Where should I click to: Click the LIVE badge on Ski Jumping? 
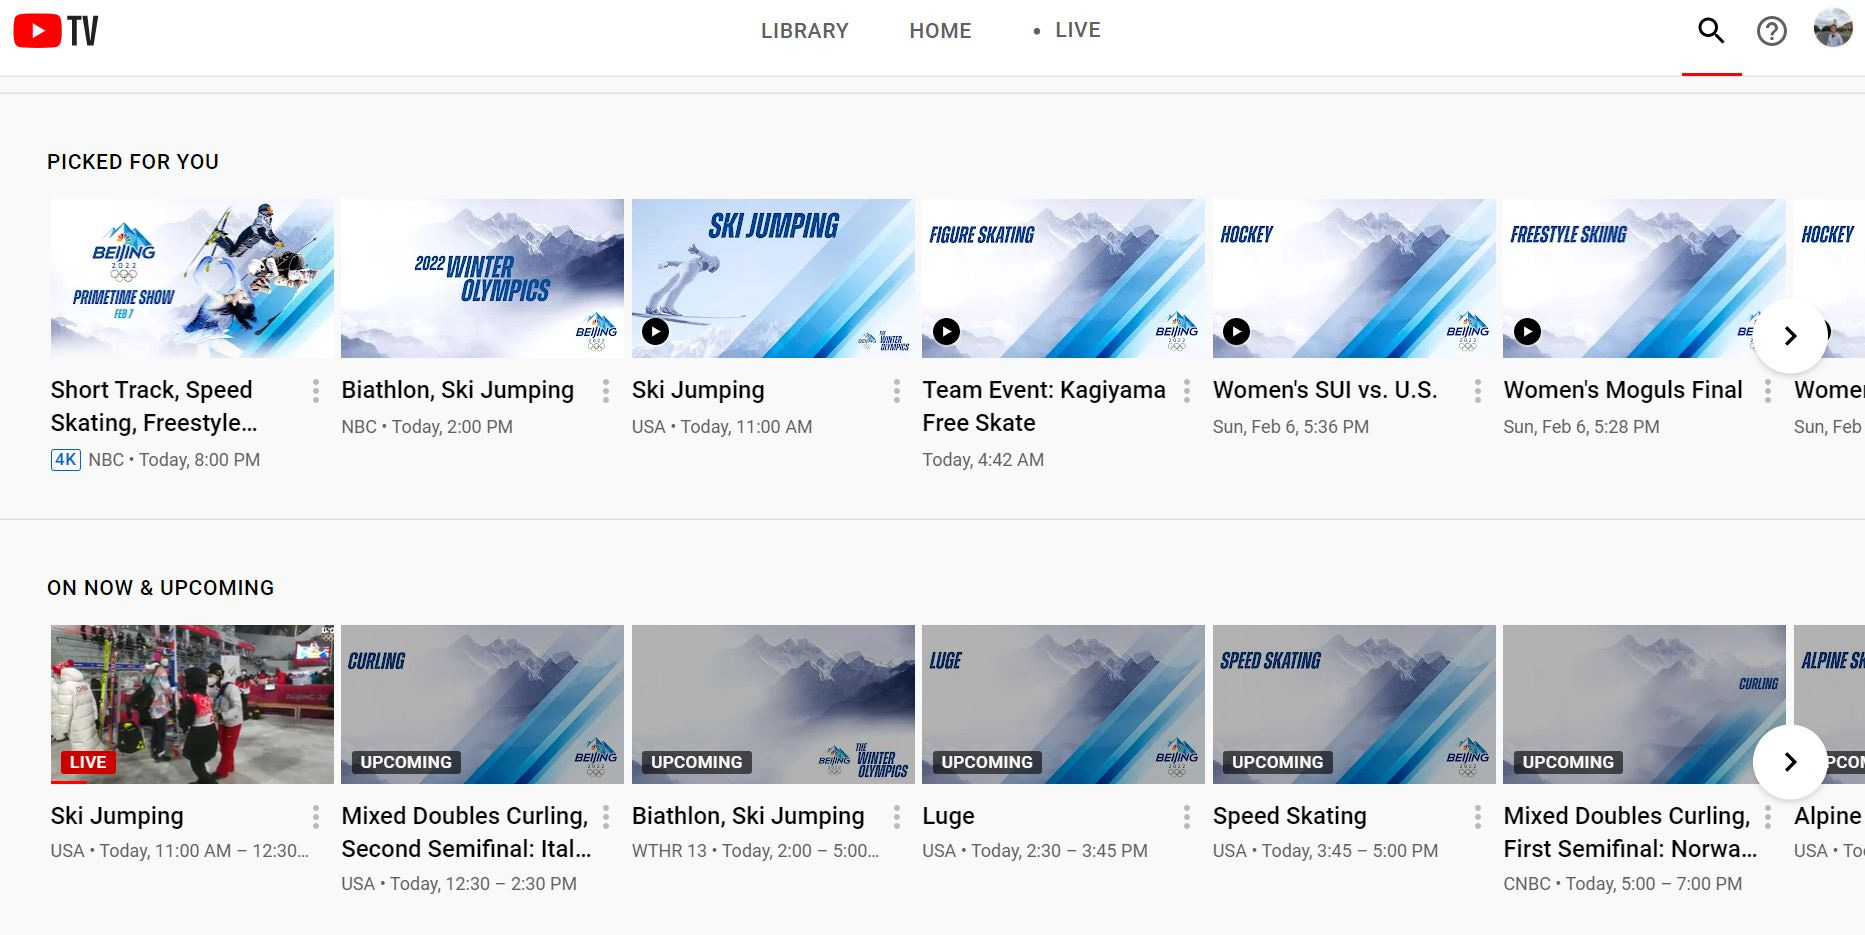coord(88,762)
